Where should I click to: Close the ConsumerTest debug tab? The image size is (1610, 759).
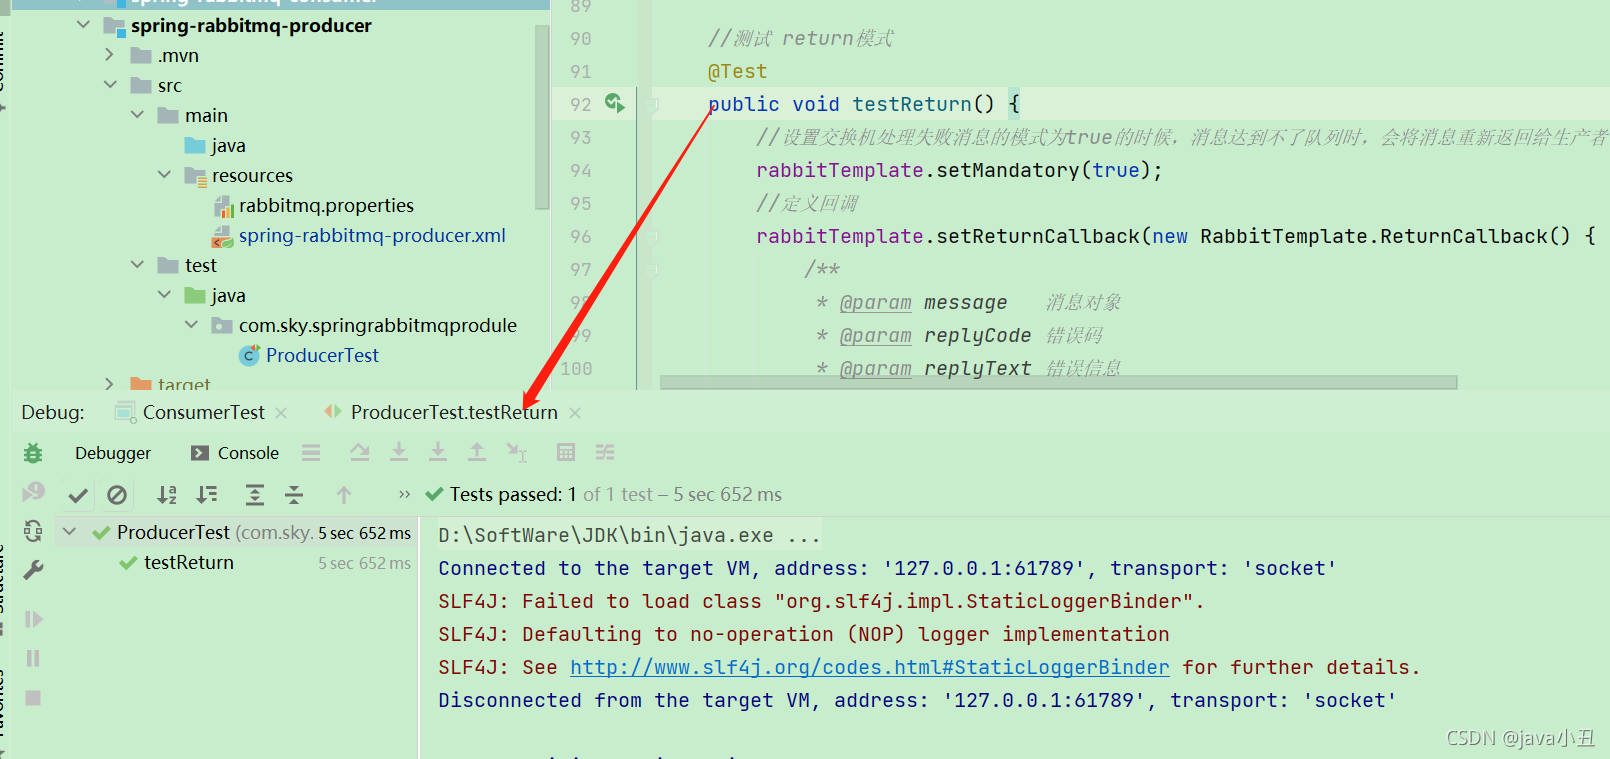(x=281, y=413)
